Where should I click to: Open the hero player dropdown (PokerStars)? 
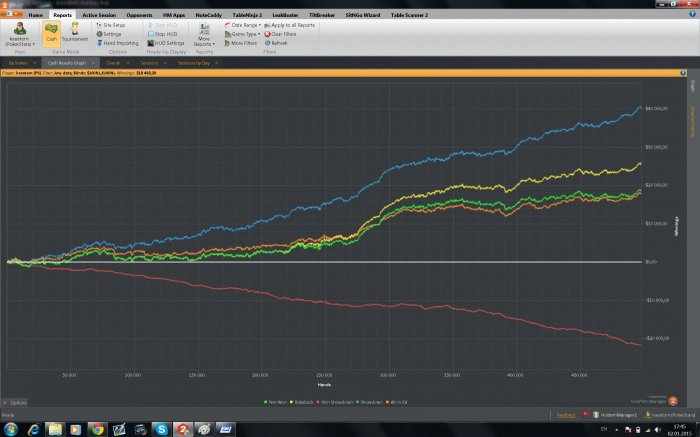19,35
